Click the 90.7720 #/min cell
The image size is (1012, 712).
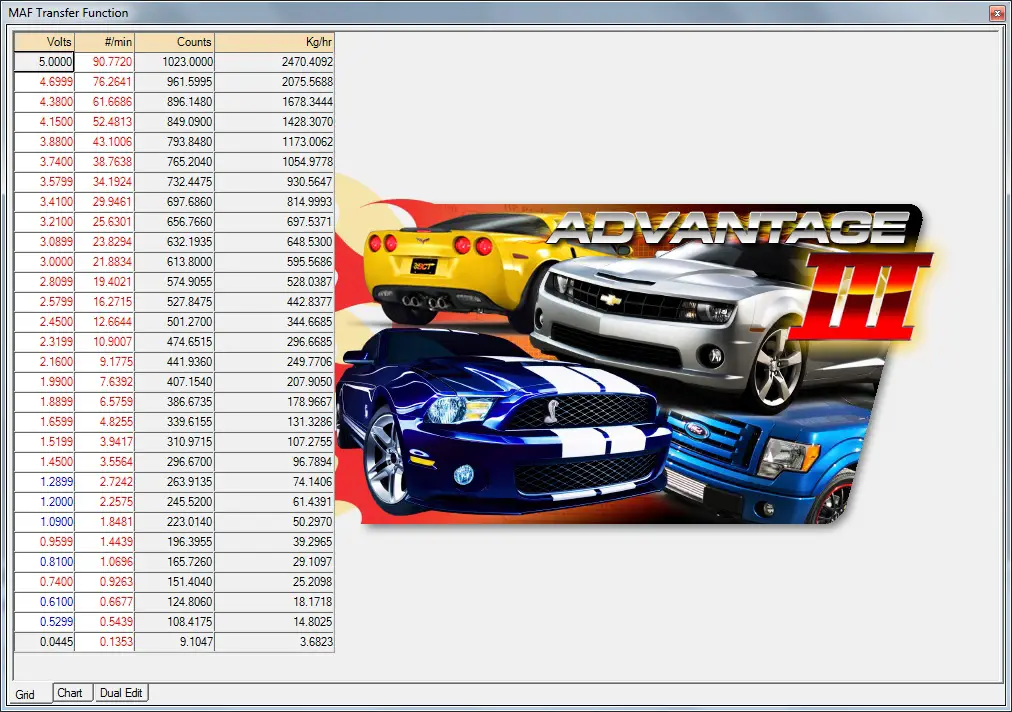point(105,62)
